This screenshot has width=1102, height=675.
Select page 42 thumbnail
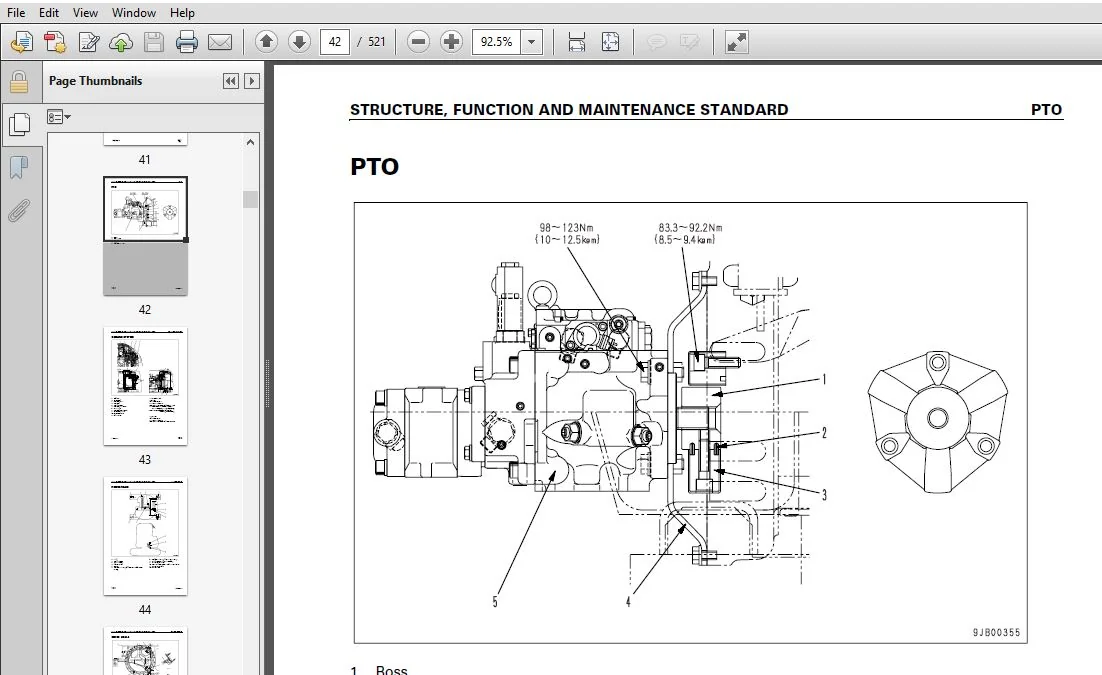[145, 236]
